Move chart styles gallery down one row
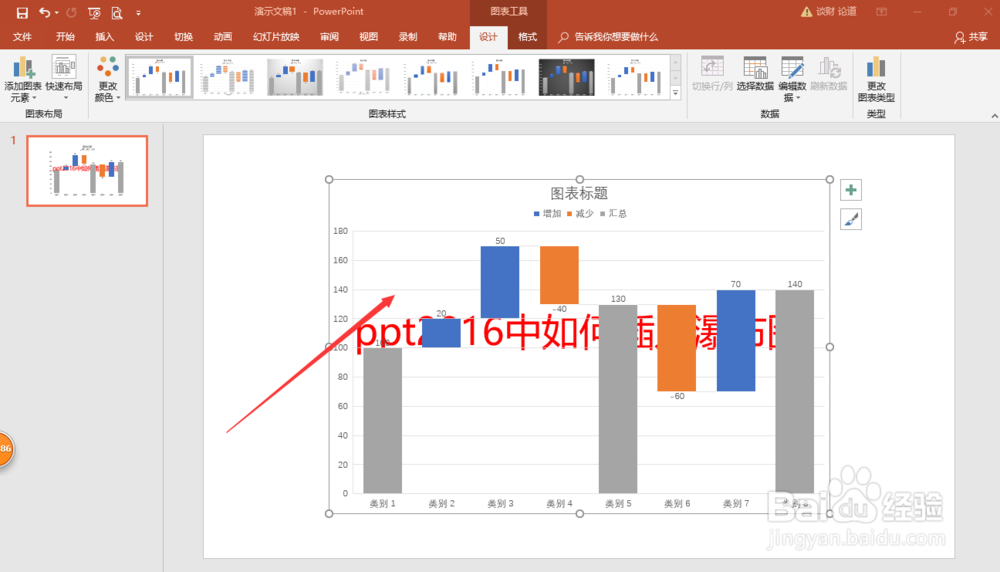1000x572 pixels. [x=675, y=78]
